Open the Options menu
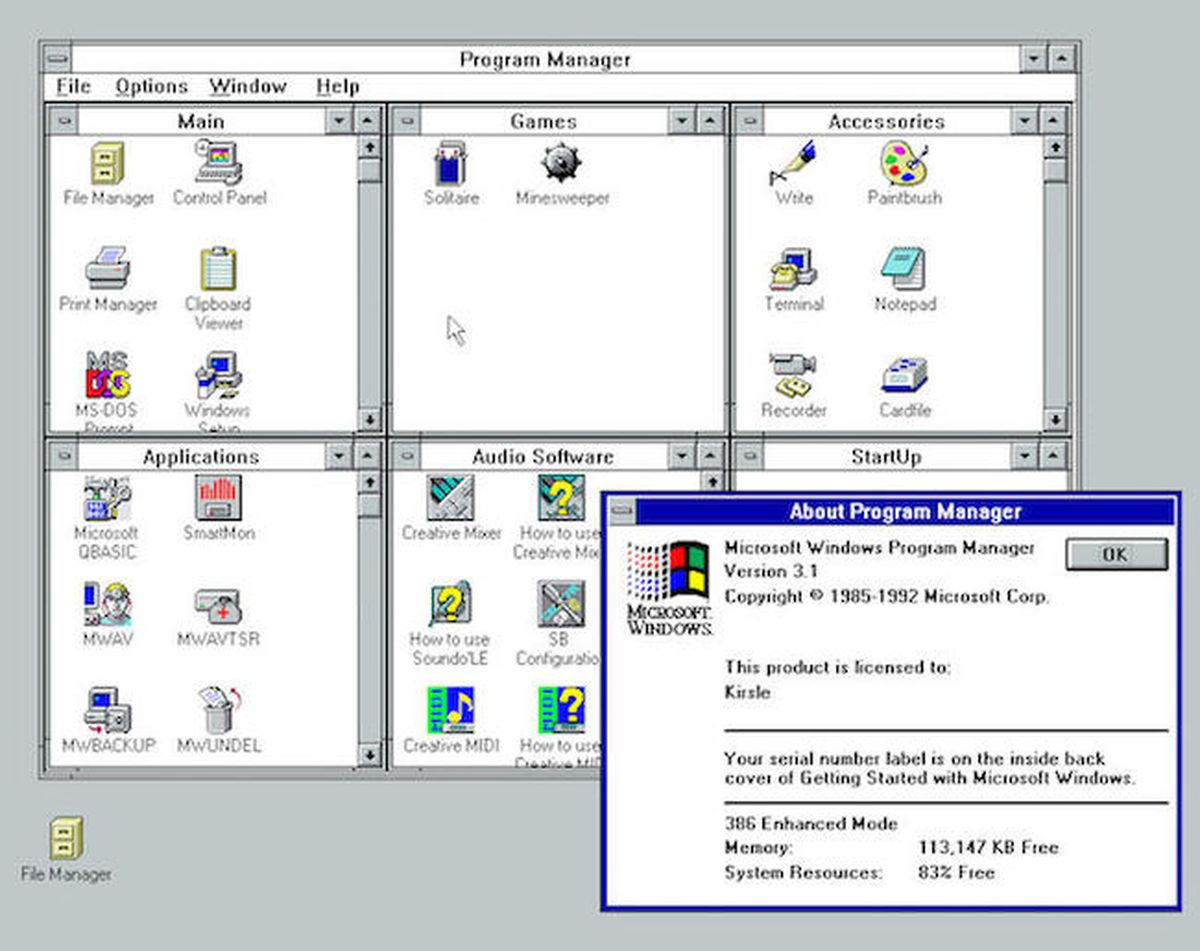Image resolution: width=1200 pixels, height=951 pixels. coord(151,87)
